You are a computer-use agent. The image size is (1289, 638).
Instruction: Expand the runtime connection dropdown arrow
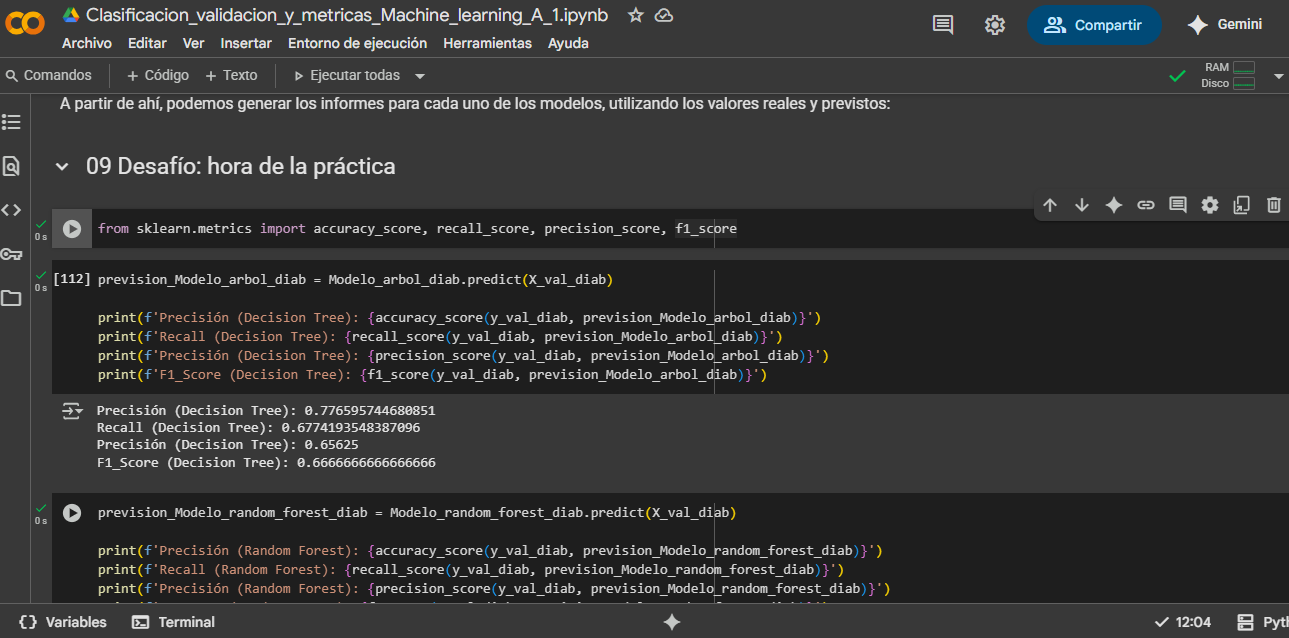tap(1278, 76)
